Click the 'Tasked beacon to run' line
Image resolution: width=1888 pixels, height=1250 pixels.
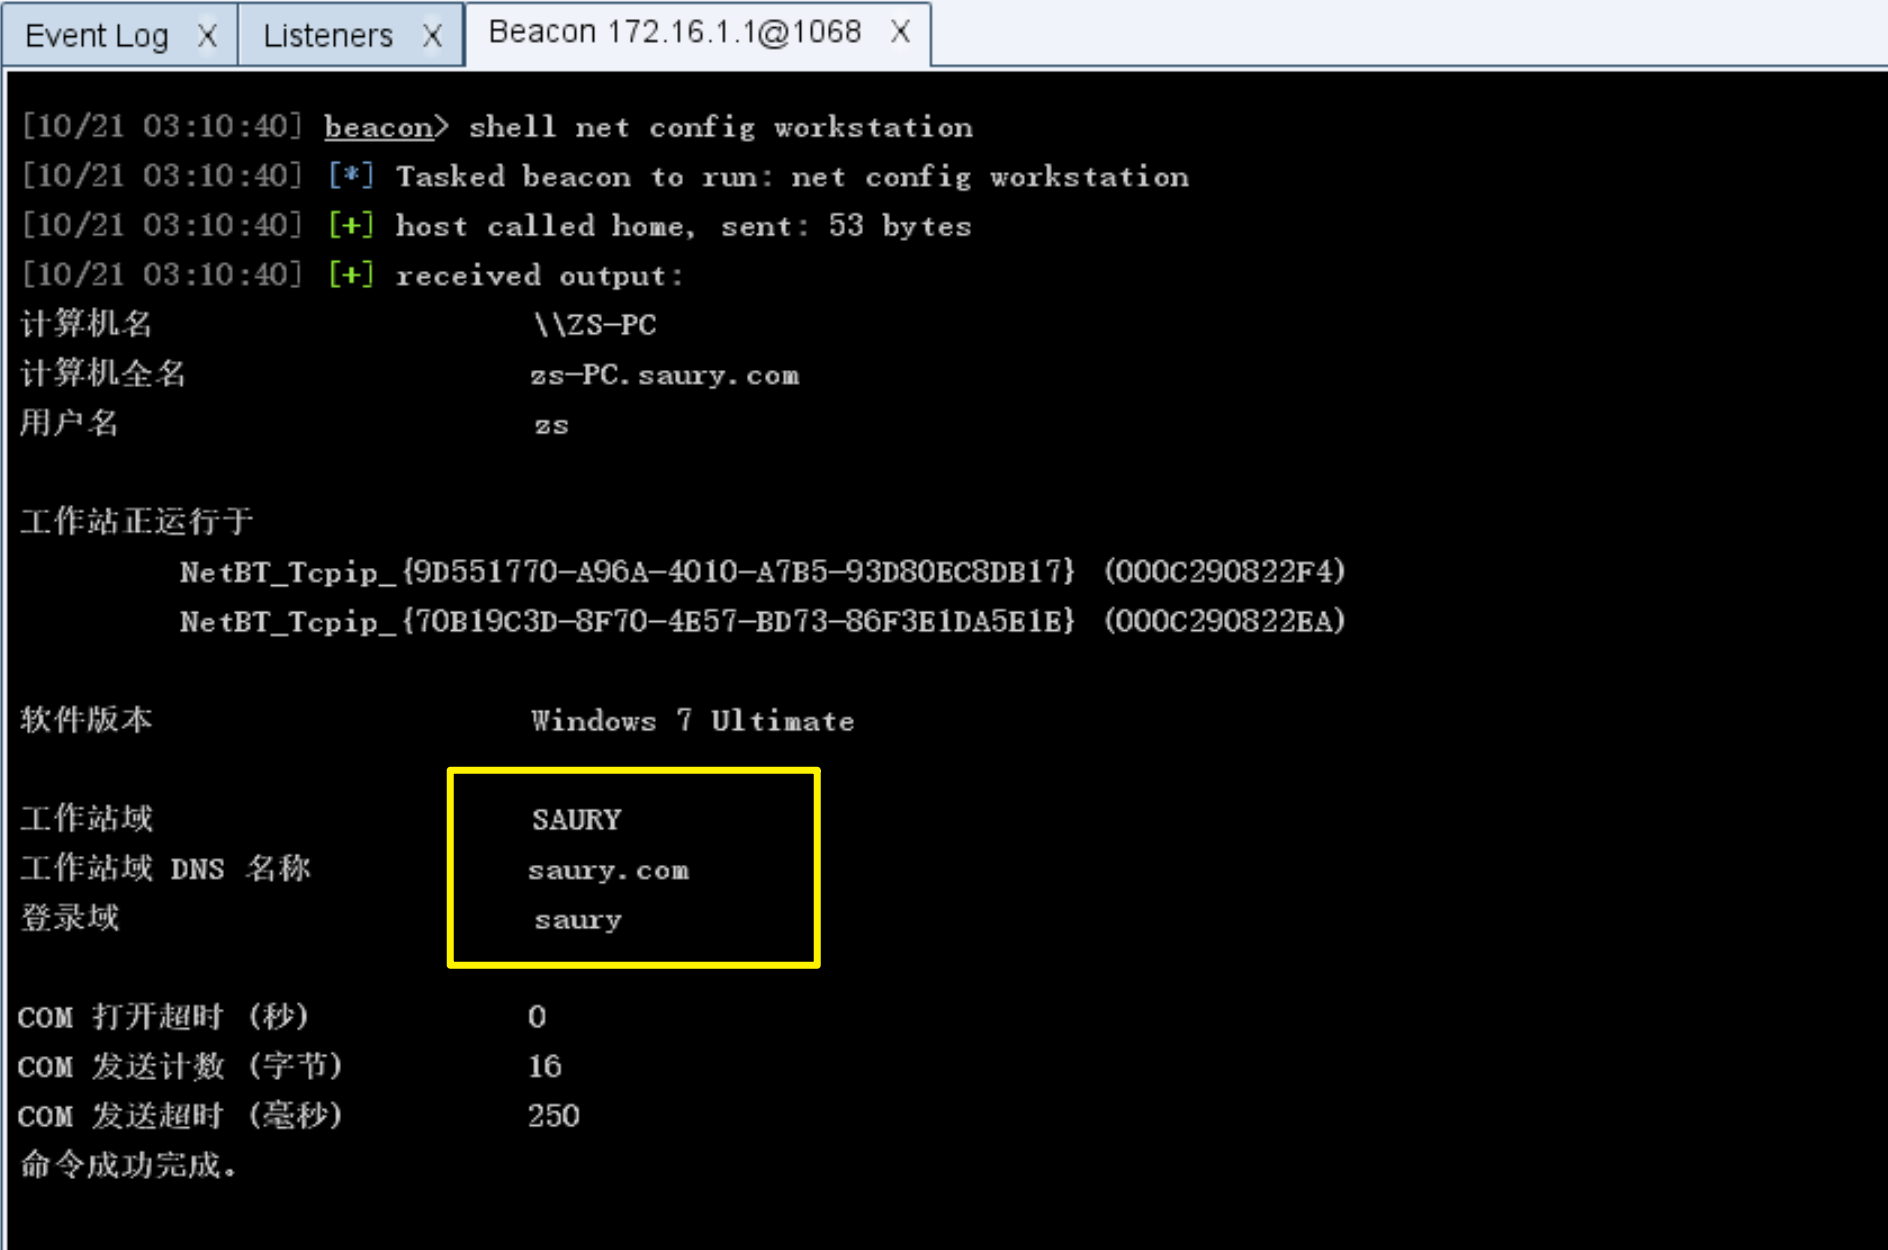pyautogui.click(x=792, y=177)
